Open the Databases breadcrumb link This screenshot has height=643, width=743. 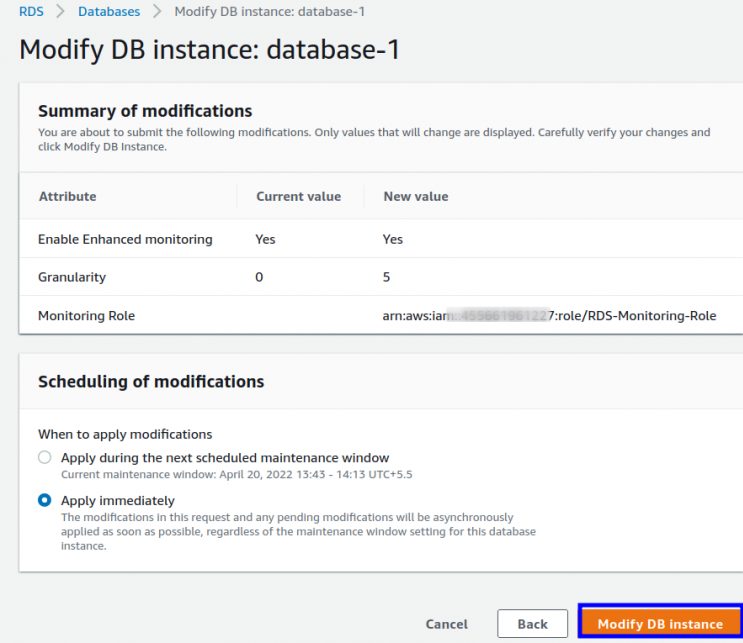pos(109,12)
